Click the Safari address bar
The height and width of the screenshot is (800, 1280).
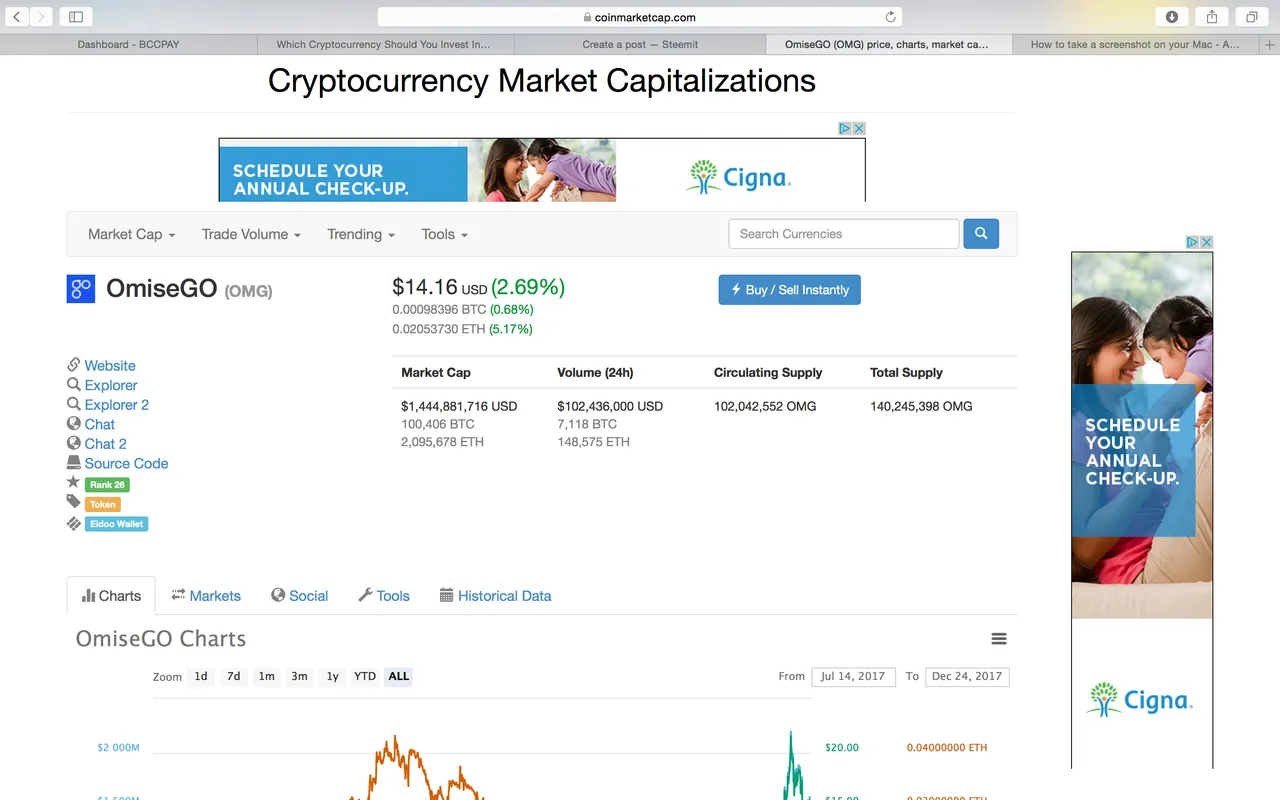click(640, 17)
